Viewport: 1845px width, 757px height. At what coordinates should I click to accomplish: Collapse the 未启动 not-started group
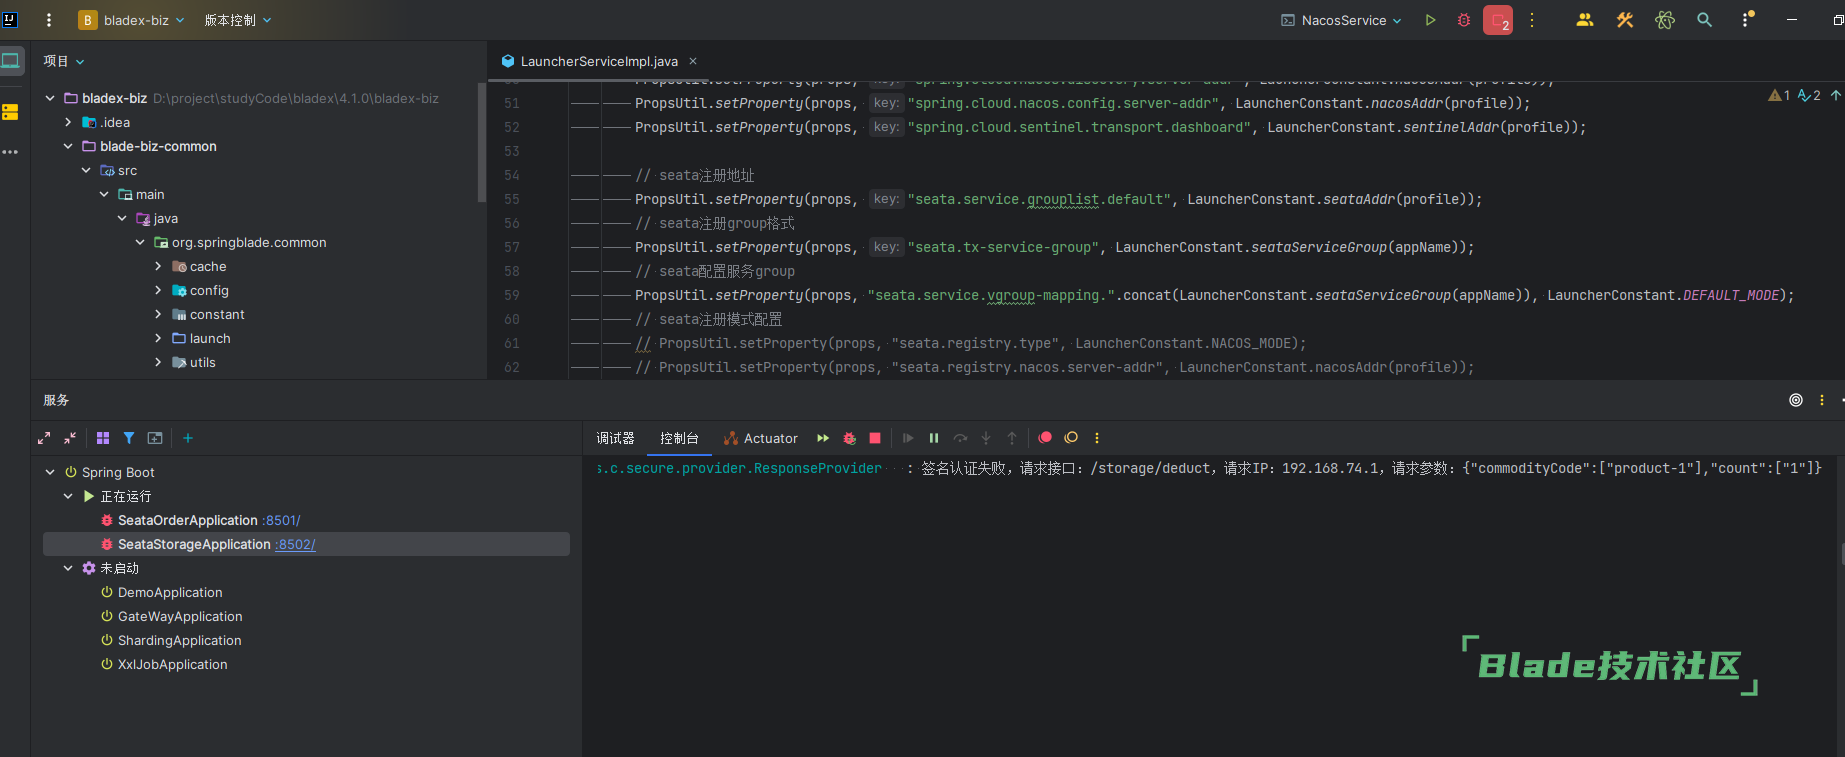coord(68,568)
